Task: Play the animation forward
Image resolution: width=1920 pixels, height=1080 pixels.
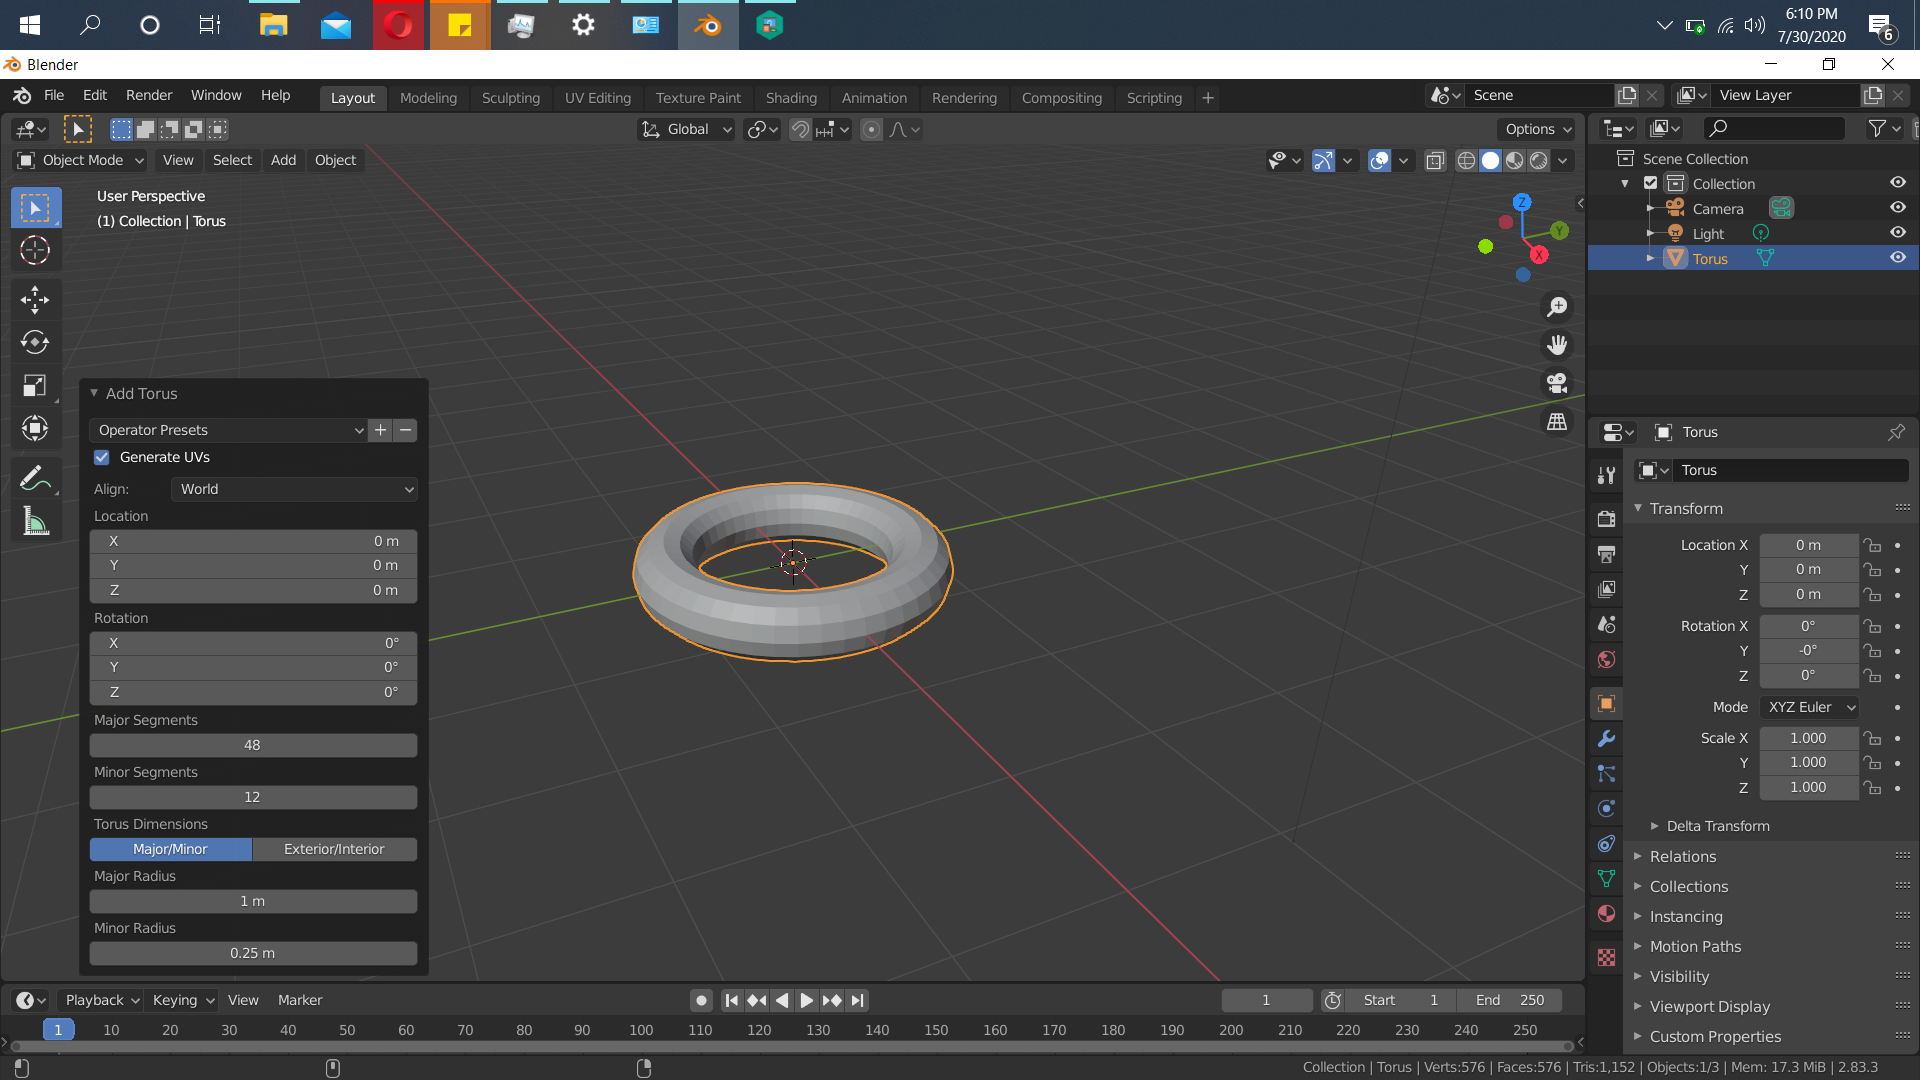Action: click(807, 1000)
